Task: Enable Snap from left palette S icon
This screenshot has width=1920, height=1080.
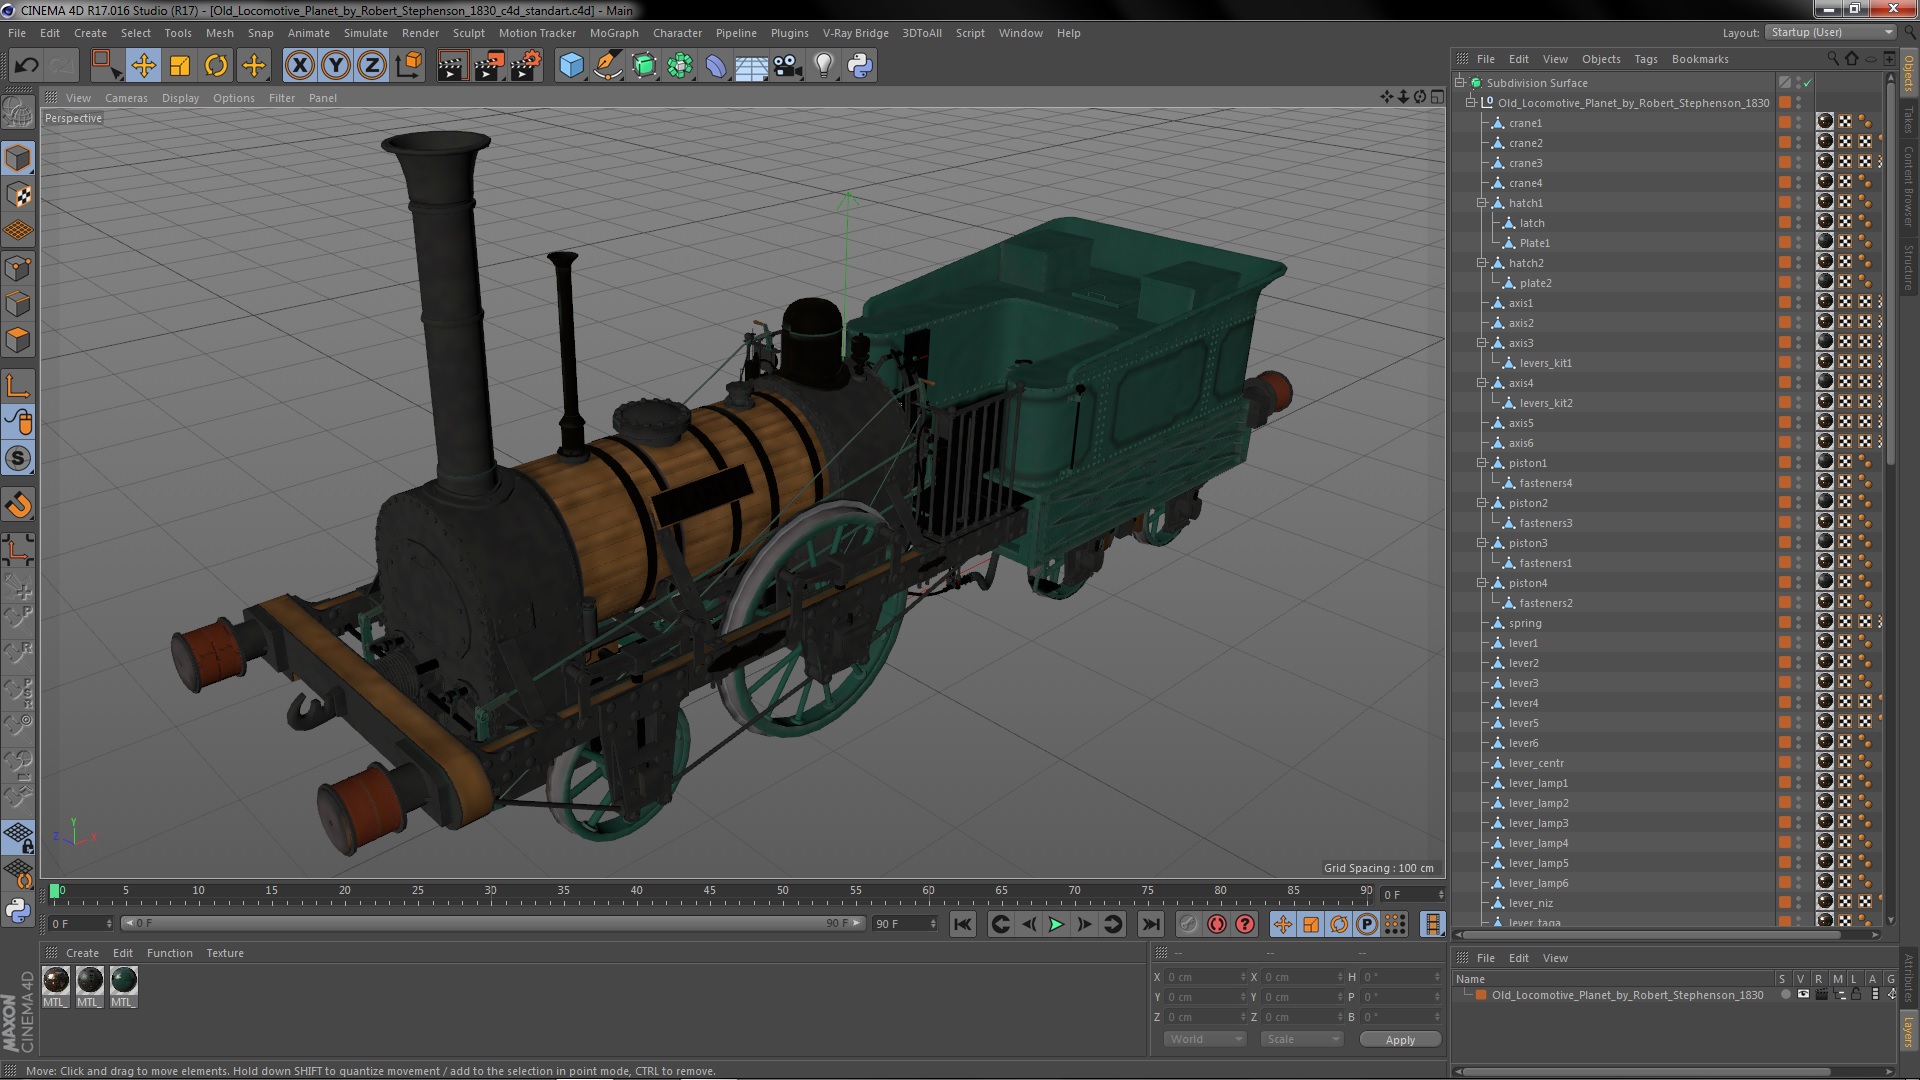Action: [18, 459]
